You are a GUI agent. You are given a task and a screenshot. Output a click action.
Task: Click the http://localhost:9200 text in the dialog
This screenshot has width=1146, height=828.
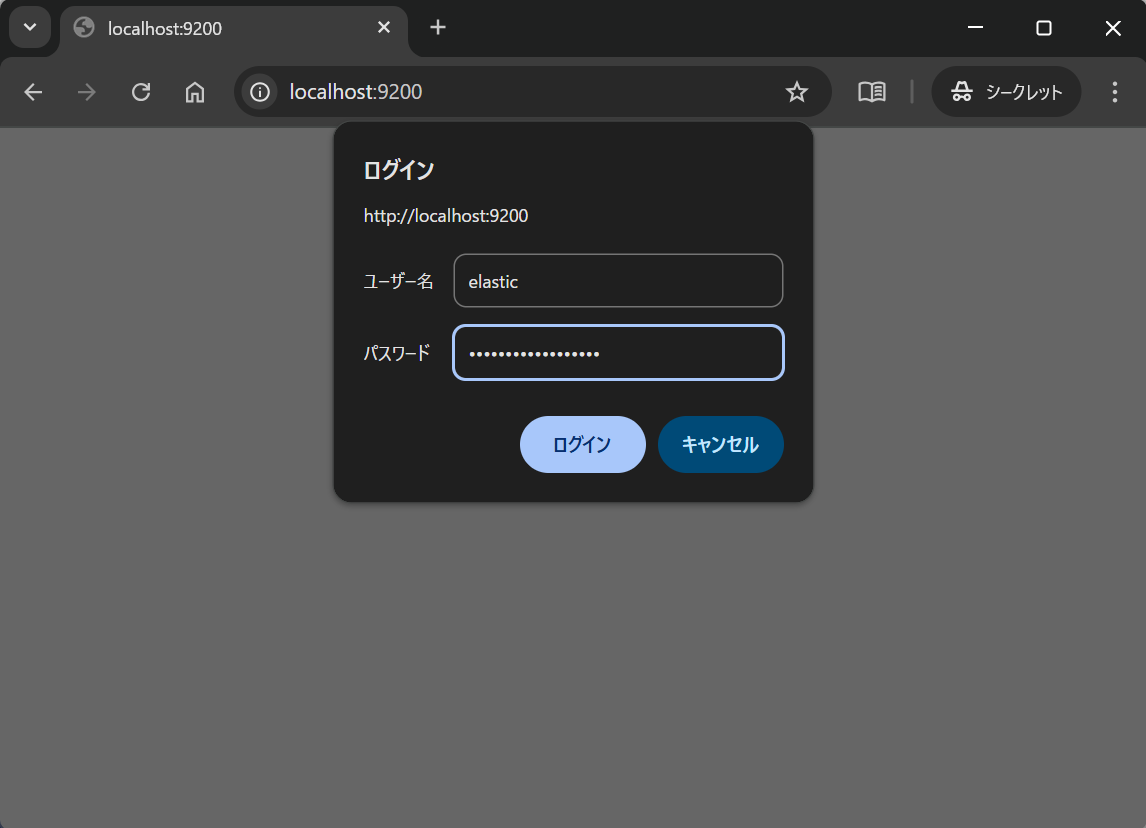[x=446, y=215]
